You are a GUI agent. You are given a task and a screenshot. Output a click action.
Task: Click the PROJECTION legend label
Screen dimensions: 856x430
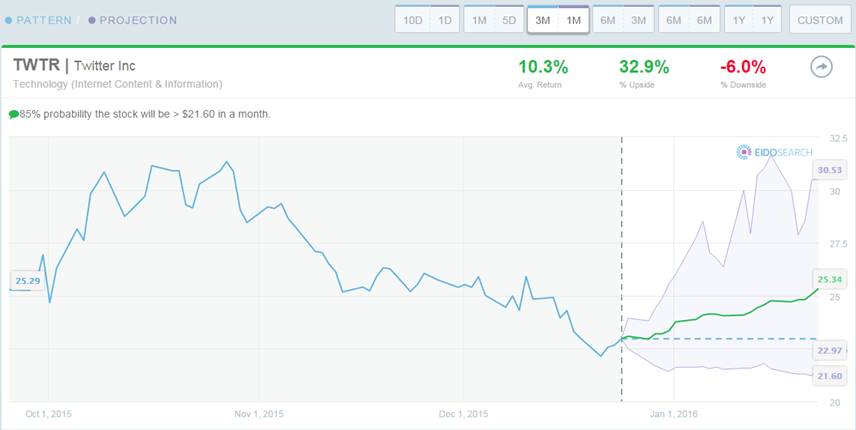pyautogui.click(x=138, y=21)
